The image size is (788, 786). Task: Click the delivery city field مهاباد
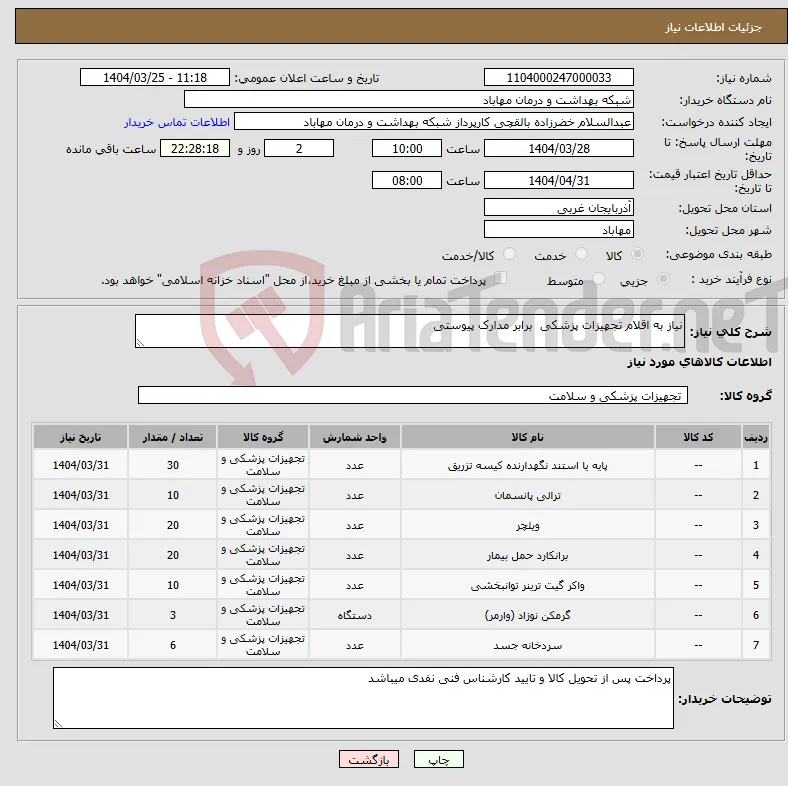pos(558,230)
